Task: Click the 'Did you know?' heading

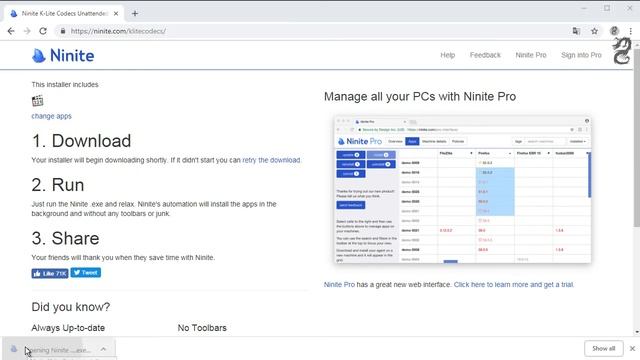Action: click(x=71, y=307)
